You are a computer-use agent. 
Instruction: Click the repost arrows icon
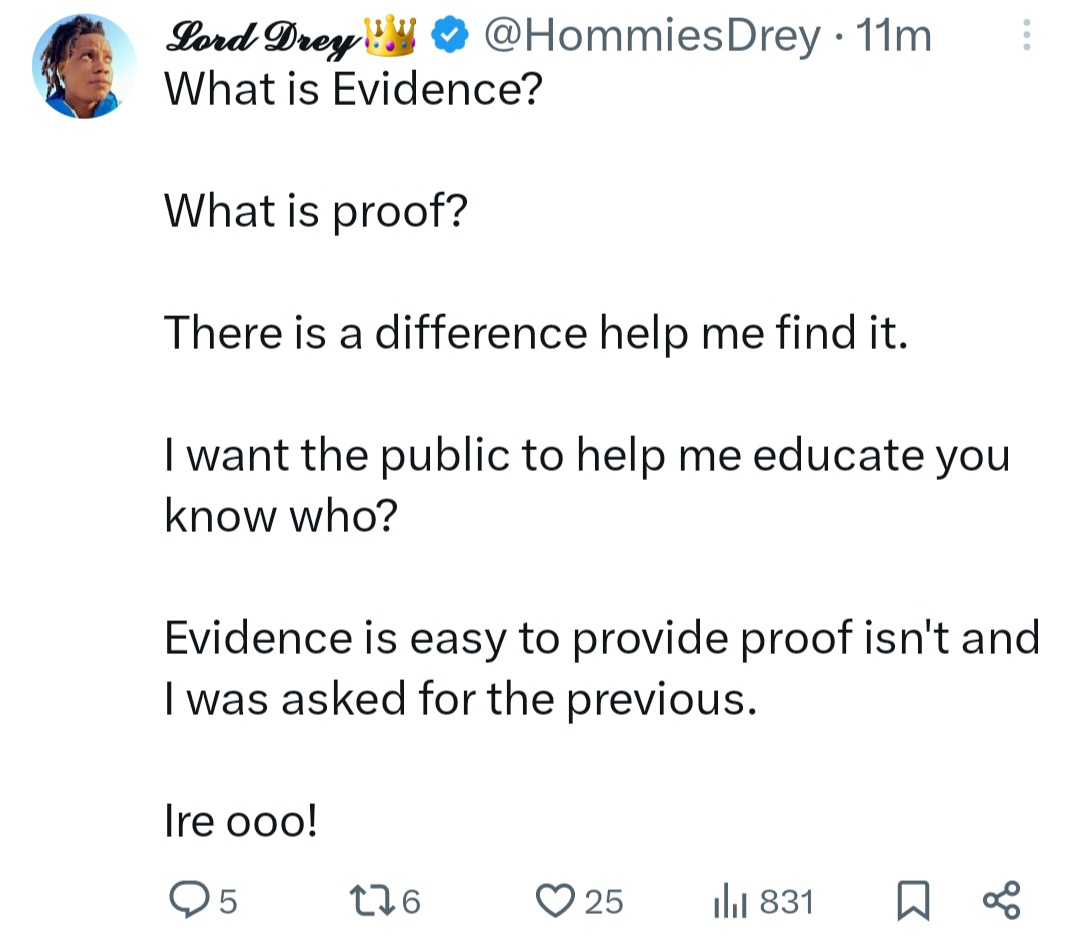[x=375, y=902]
